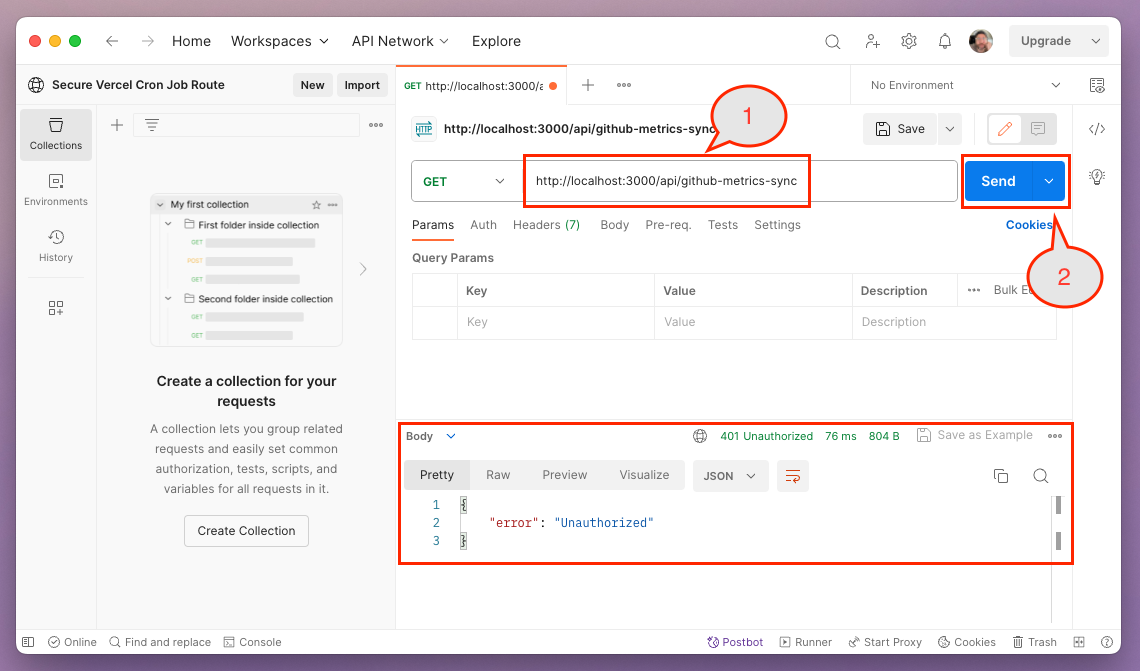The width and height of the screenshot is (1140, 671).
Task: Open the No Environment dropdown
Action: (965, 85)
